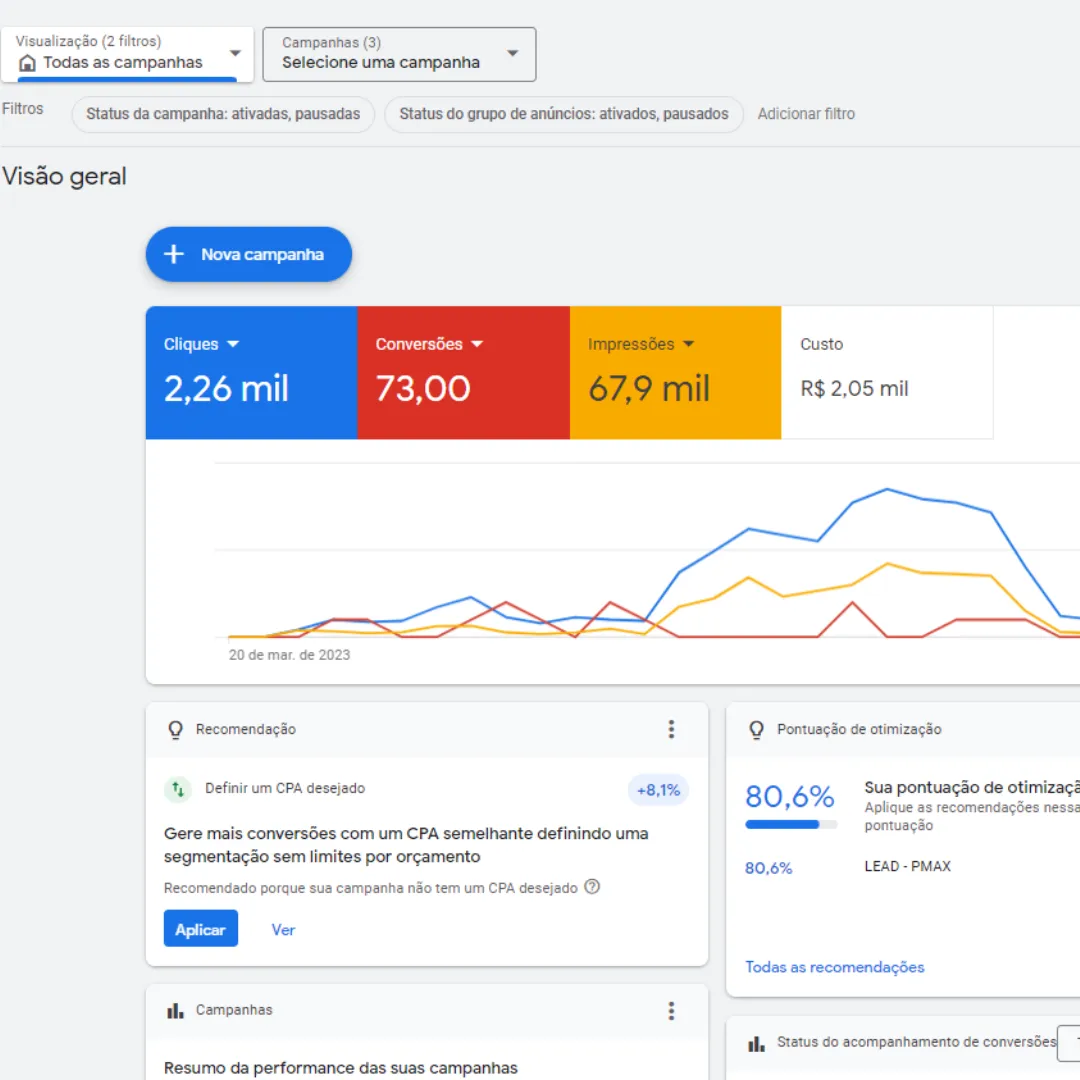Viewport: 1080px width, 1080px height.
Task: Click the lightbulb icon in Recomendação header
Action: (175, 730)
